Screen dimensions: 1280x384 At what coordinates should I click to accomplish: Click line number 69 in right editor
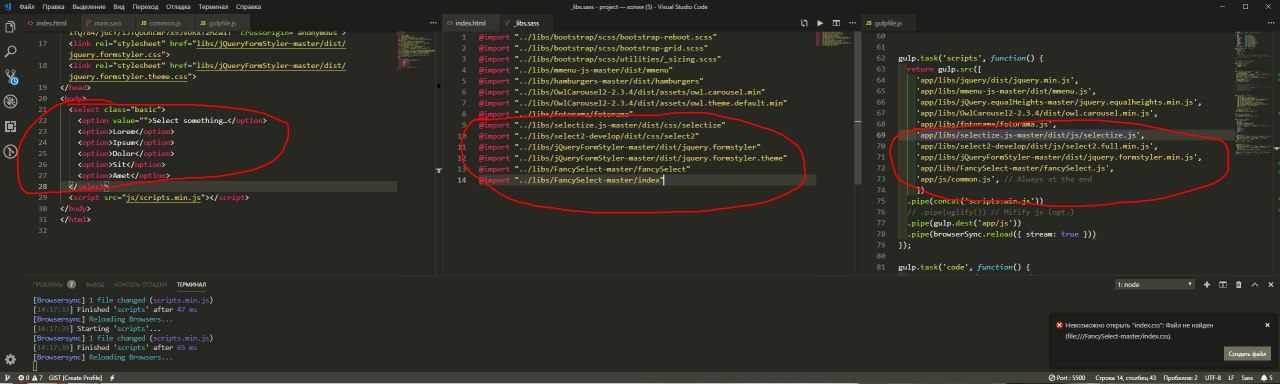(881, 134)
